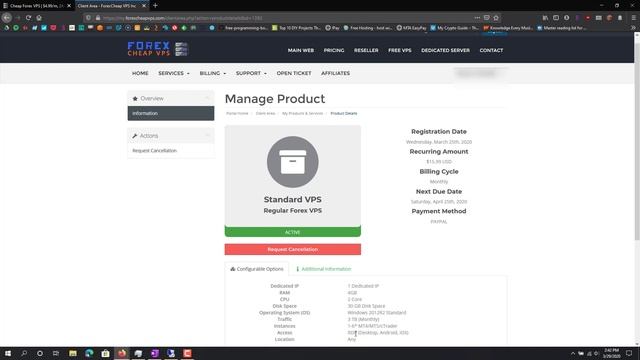This screenshot has width=640, height=360.
Task: Go to Home in the client menu
Action: tap(140, 73)
